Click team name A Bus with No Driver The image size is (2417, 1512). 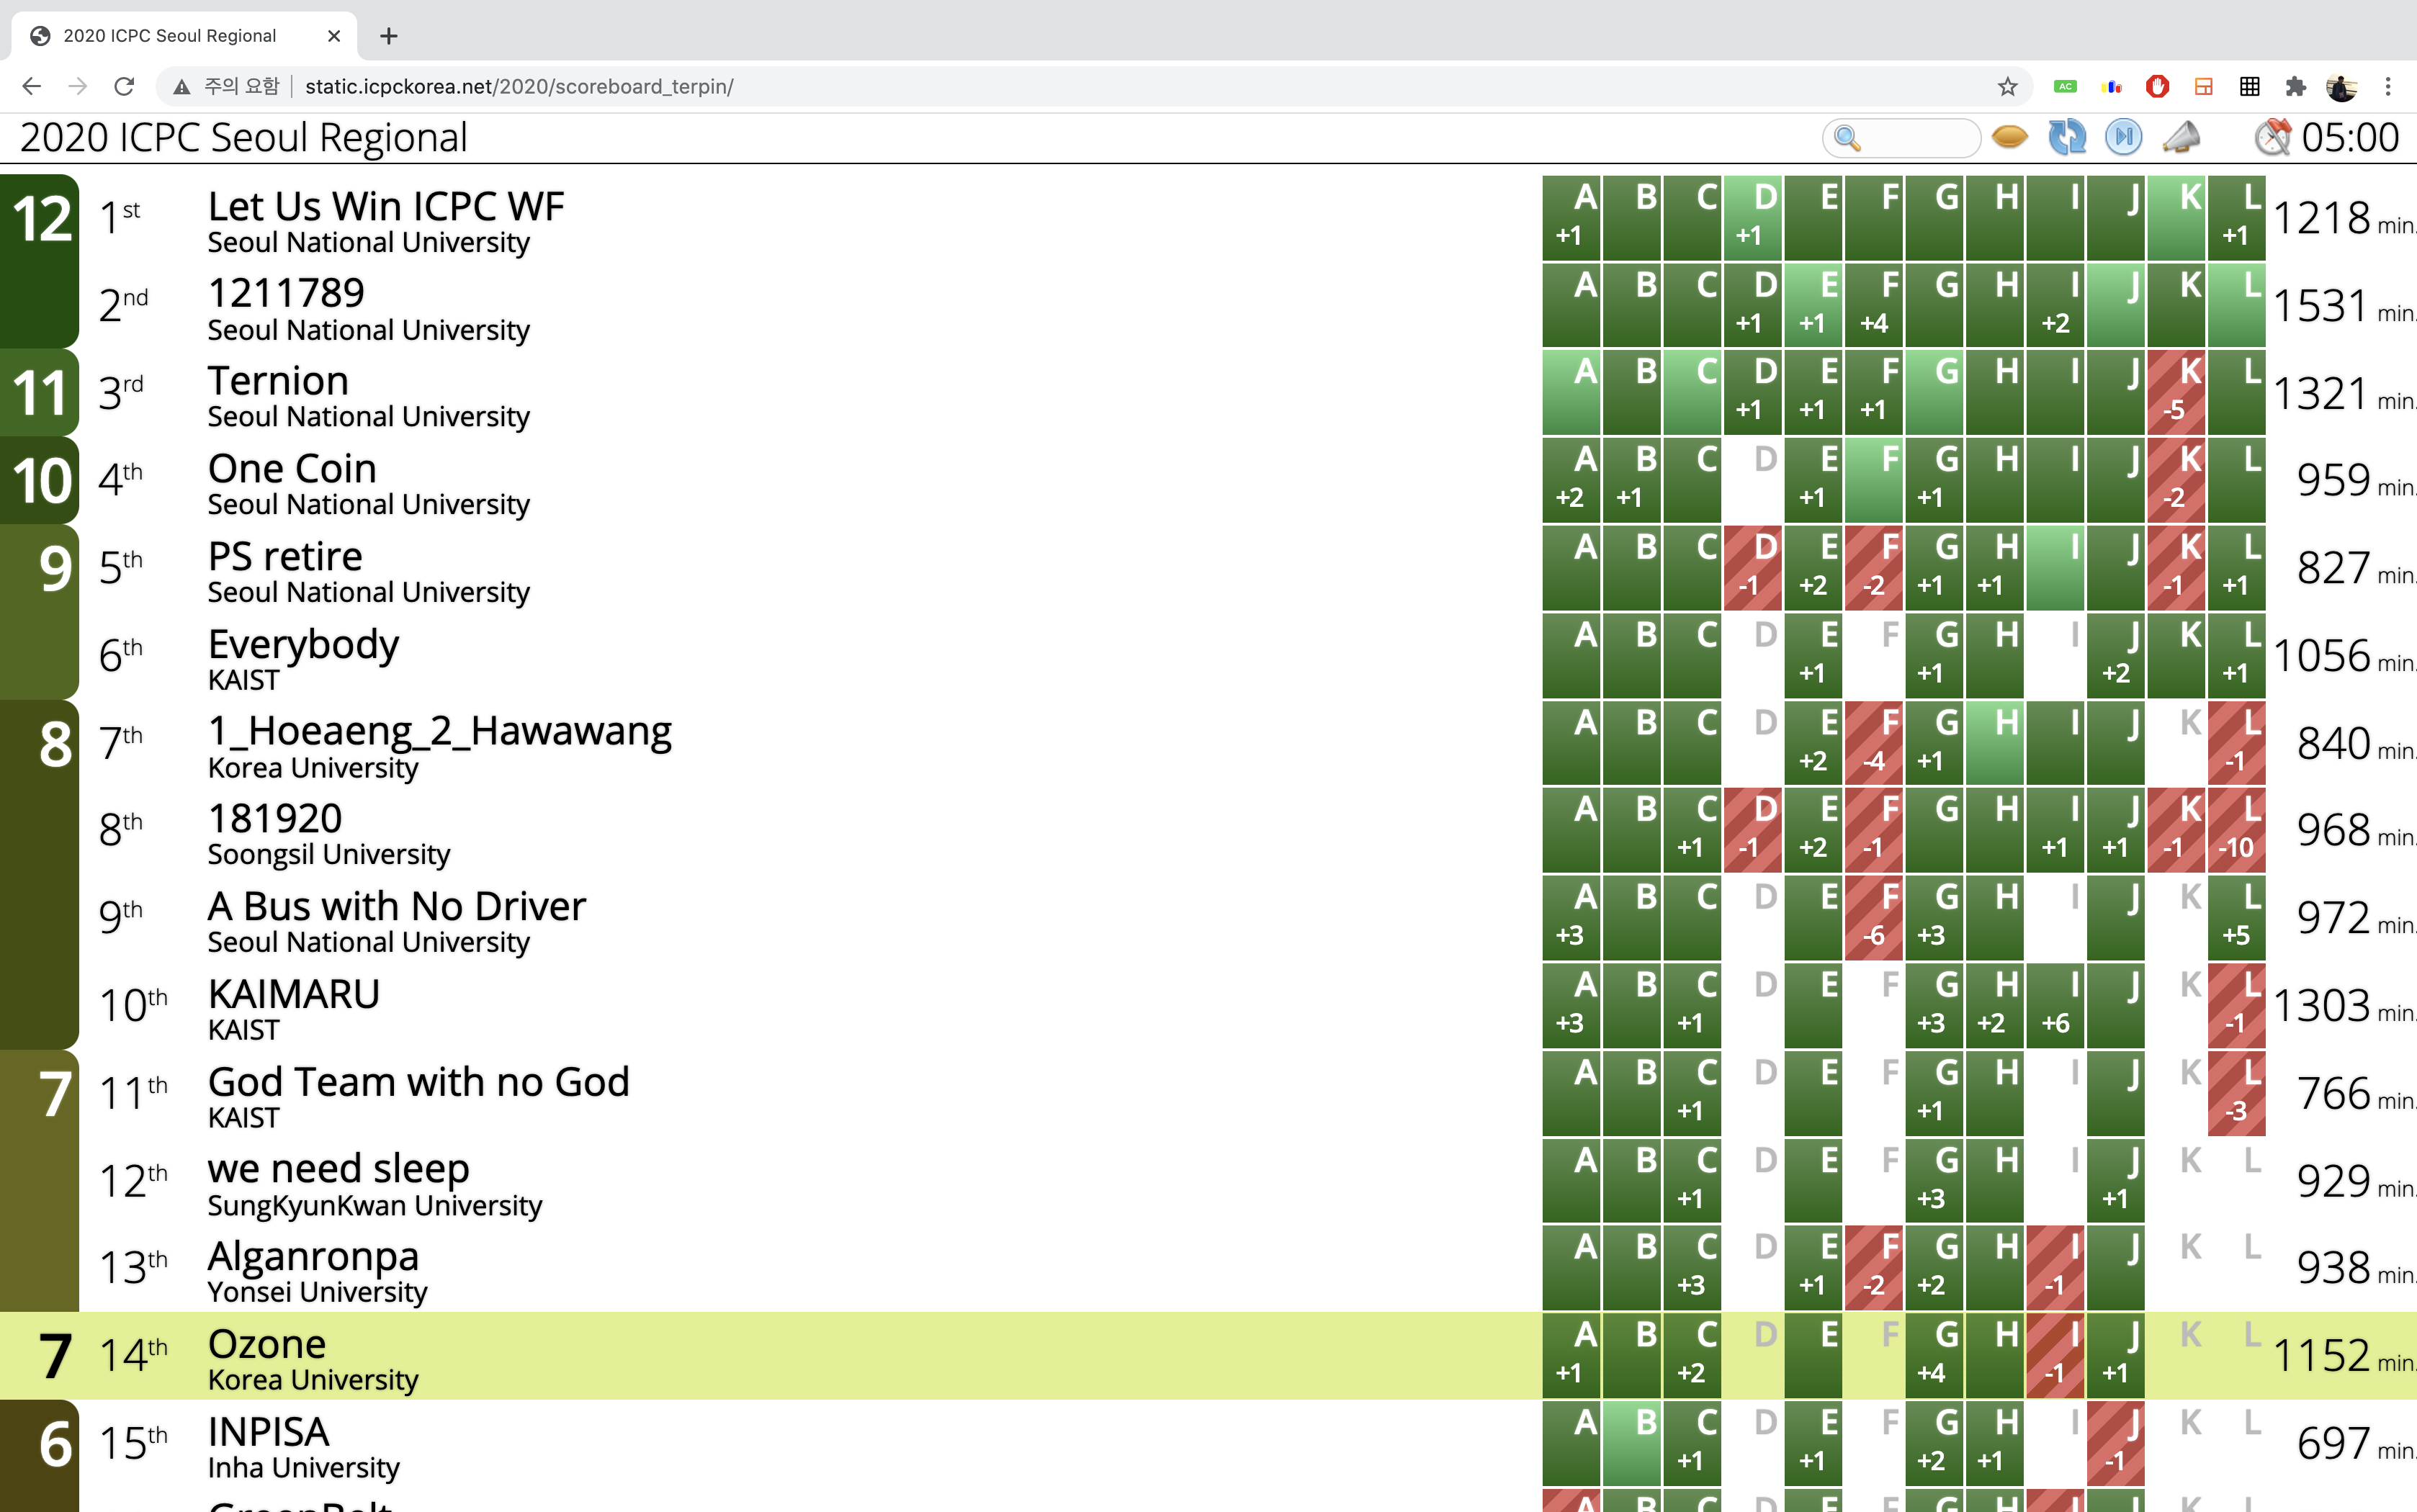coord(397,906)
